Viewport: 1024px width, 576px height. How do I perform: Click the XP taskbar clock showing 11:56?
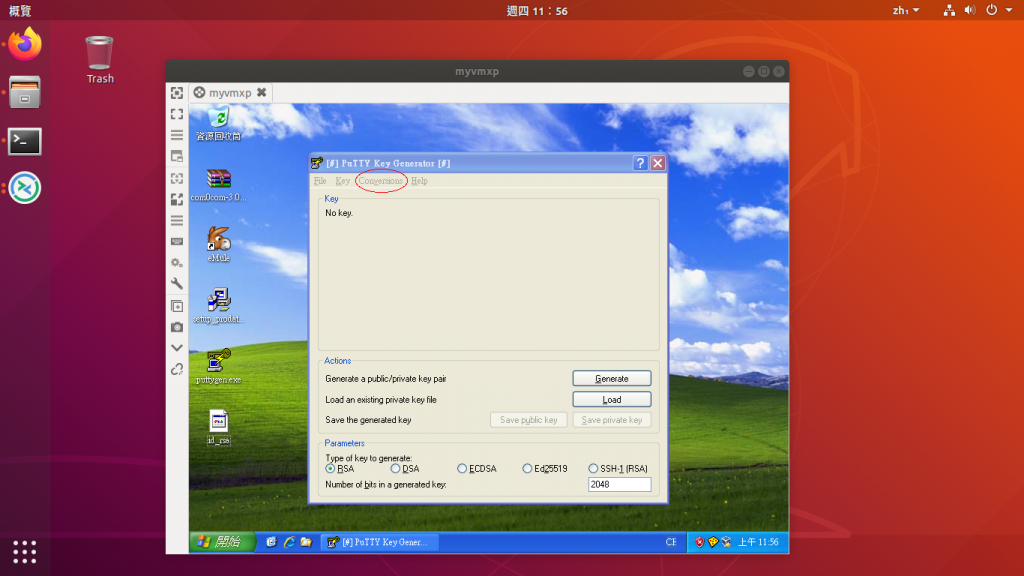pyautogui.click(x=758, y=542)
